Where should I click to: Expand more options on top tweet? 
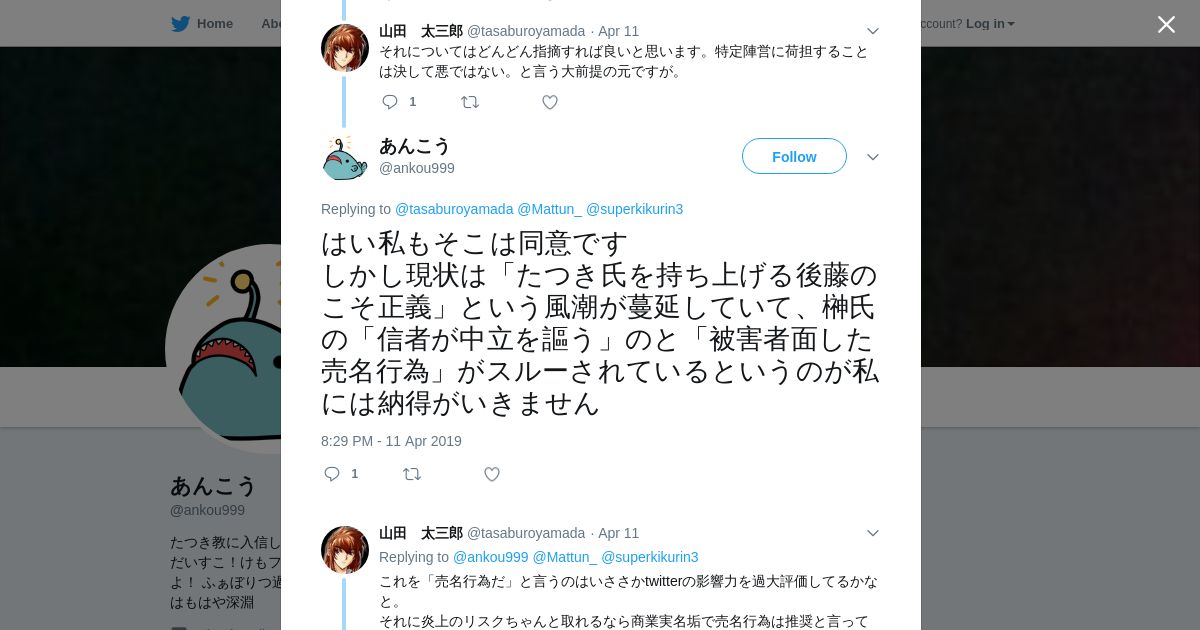(x=872, y=31)
